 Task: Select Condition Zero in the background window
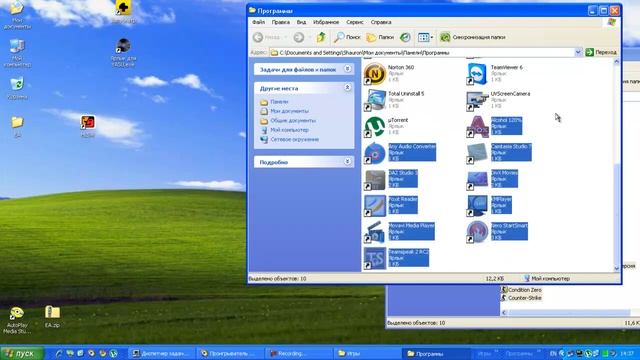point(524,290)
